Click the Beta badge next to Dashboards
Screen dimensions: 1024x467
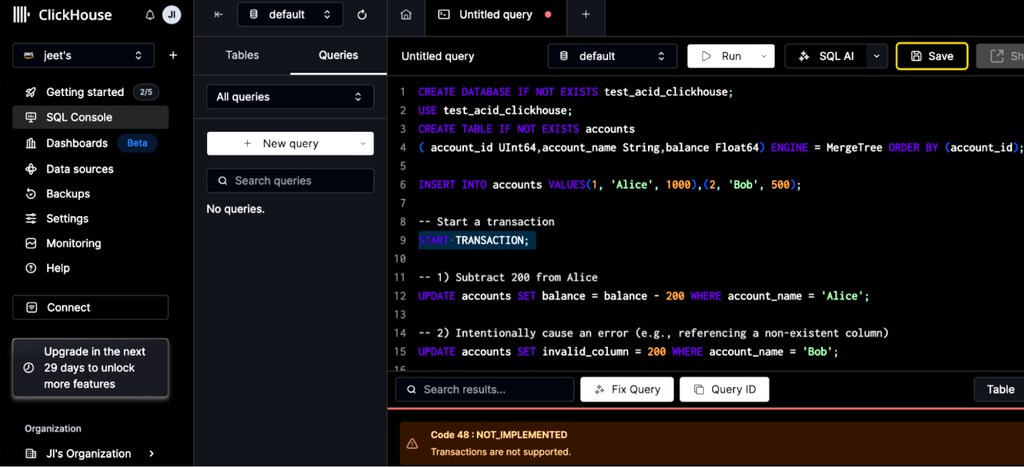[x=136, y=143]
